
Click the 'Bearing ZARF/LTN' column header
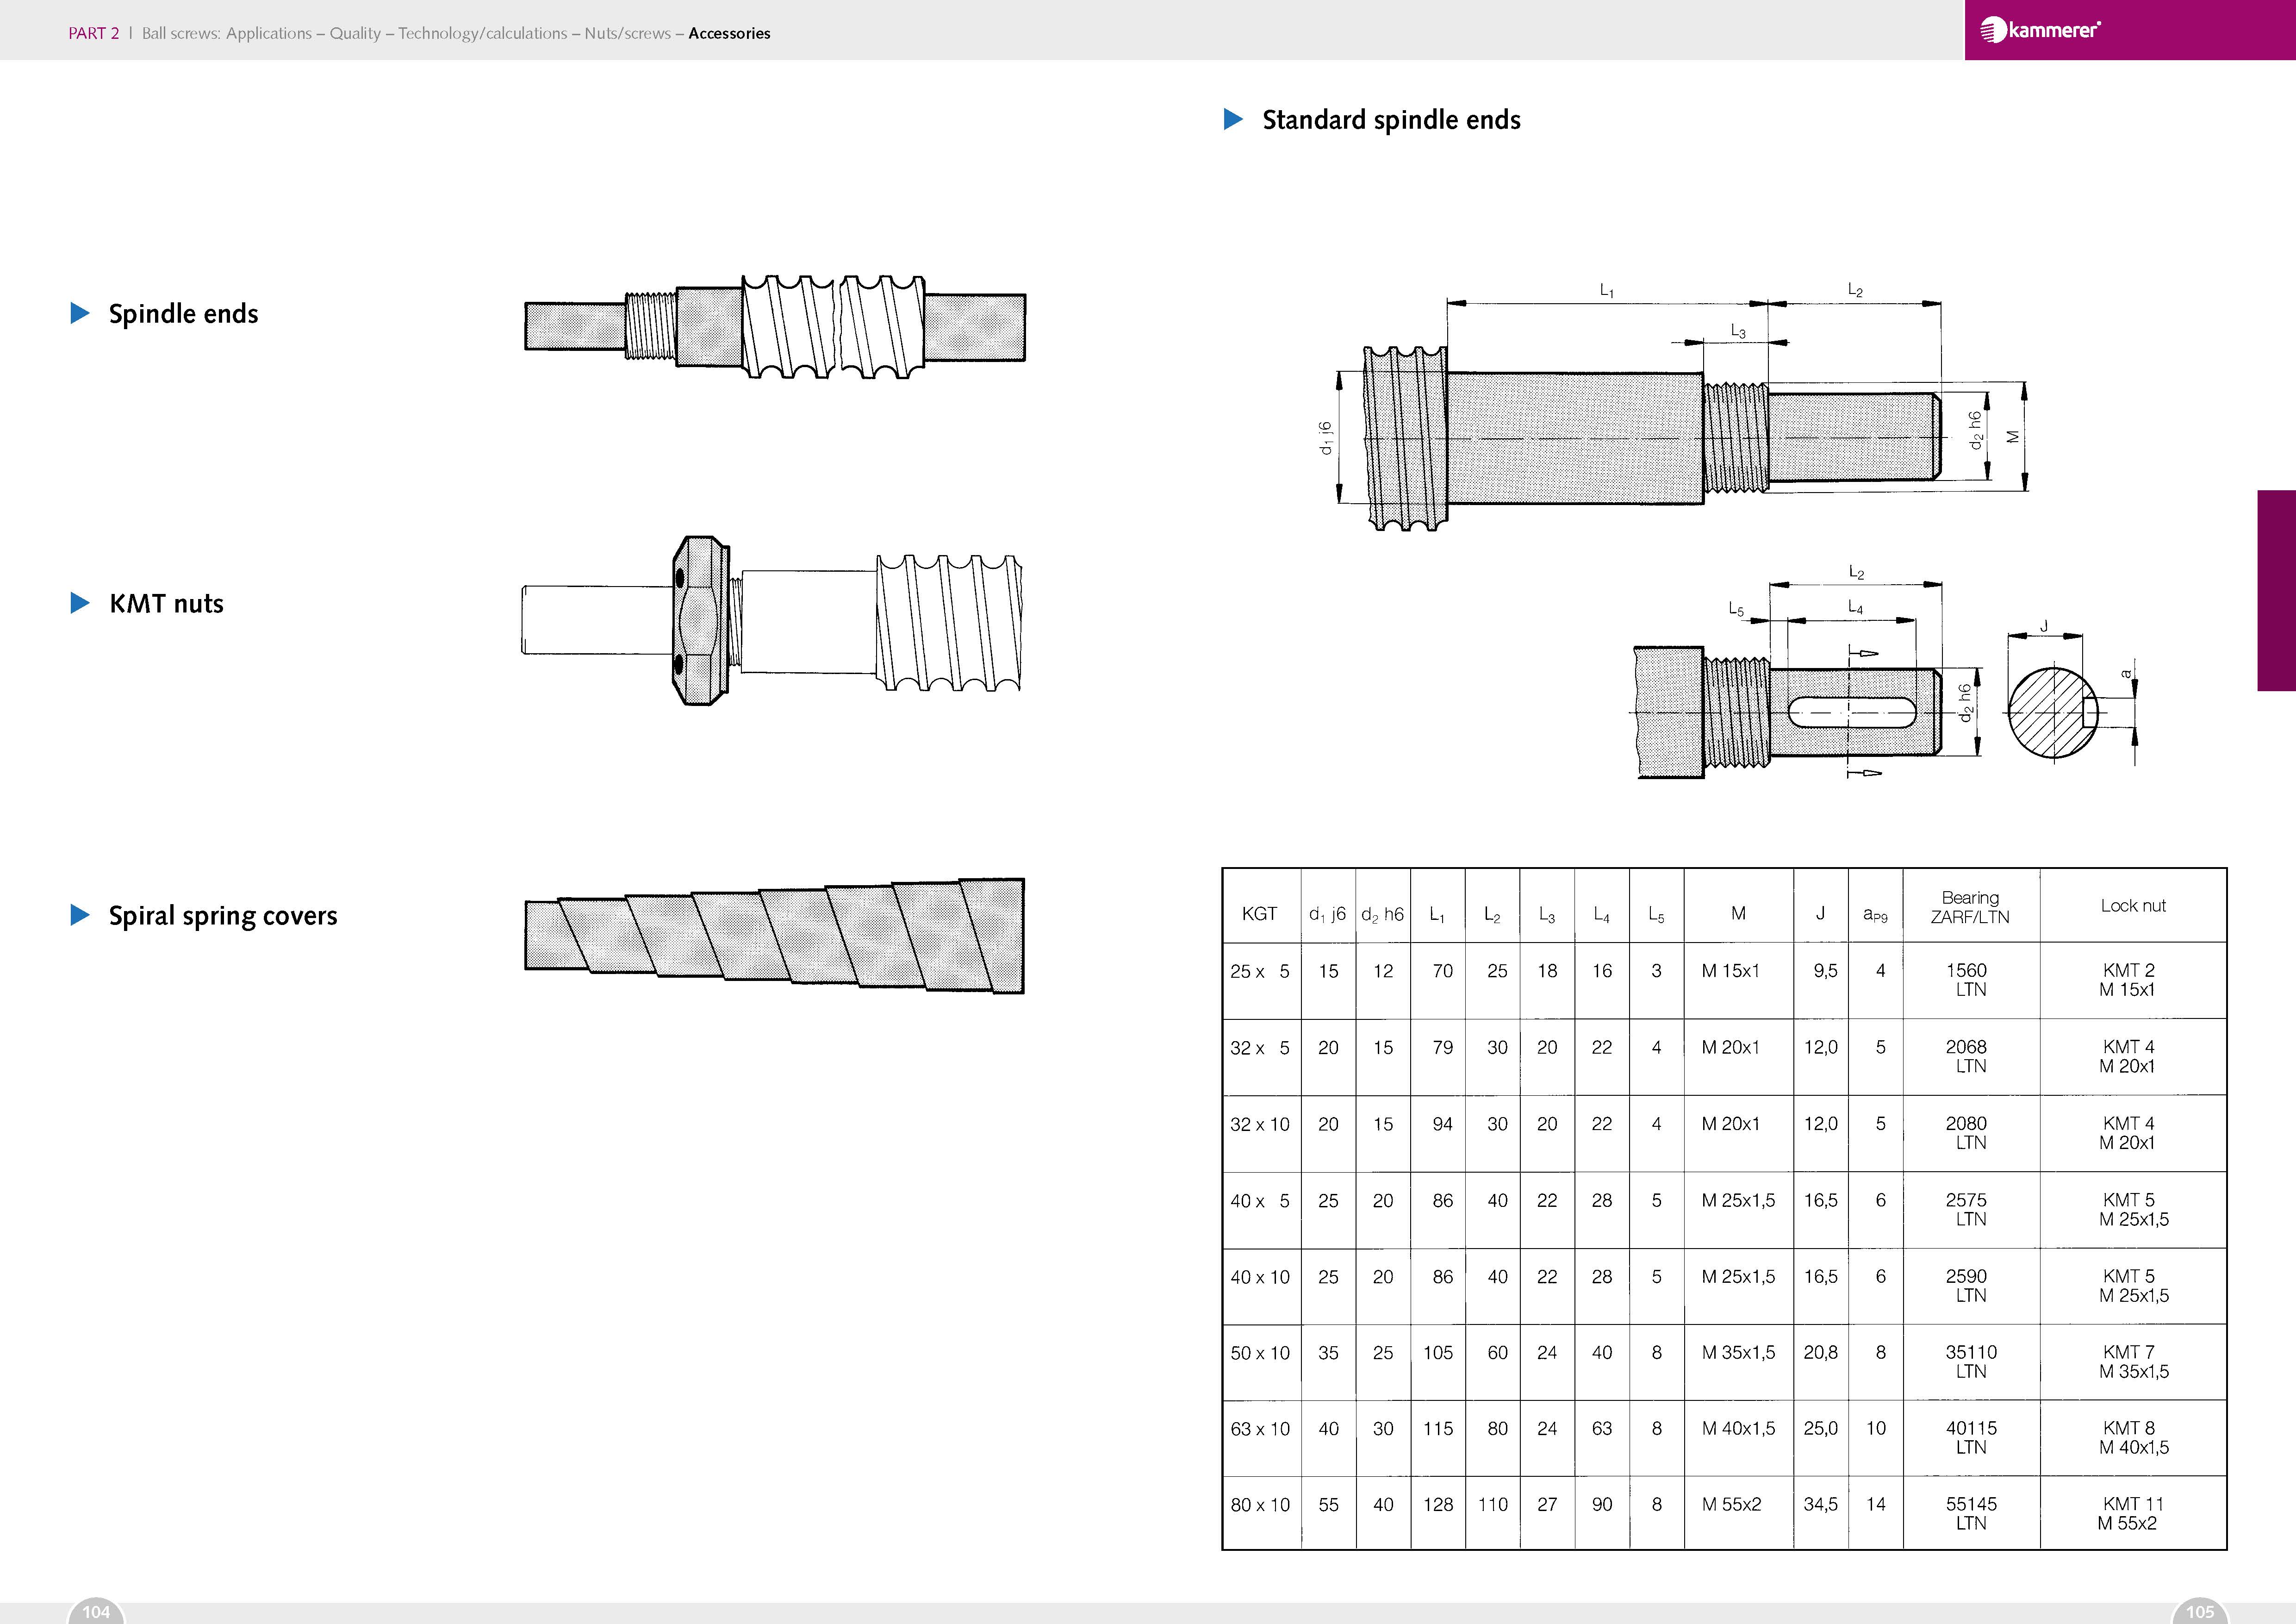tap(1970, 907)
